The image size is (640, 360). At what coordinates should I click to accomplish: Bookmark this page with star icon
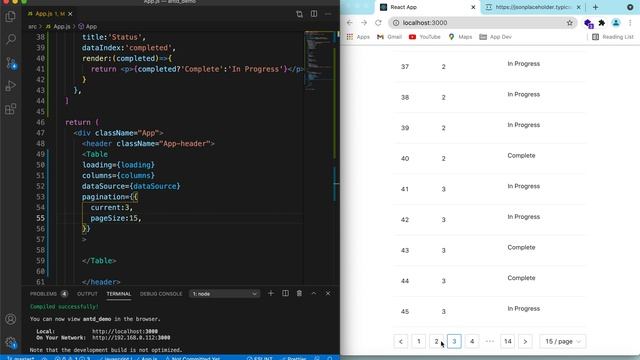[570, 23]
